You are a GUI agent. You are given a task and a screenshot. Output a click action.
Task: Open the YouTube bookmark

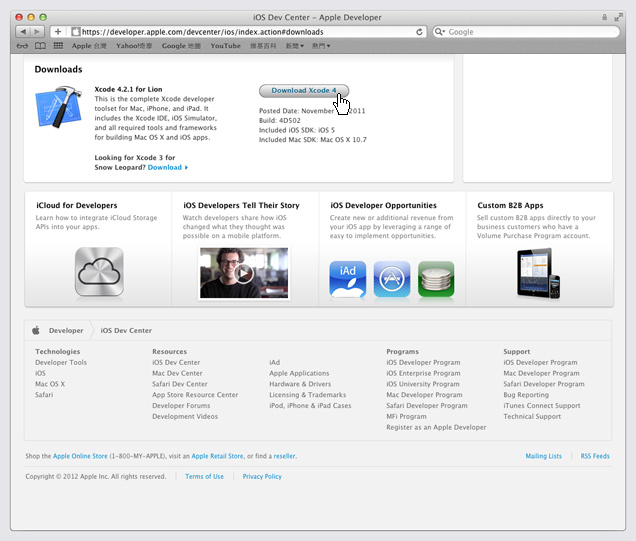[x=226, y=46]
